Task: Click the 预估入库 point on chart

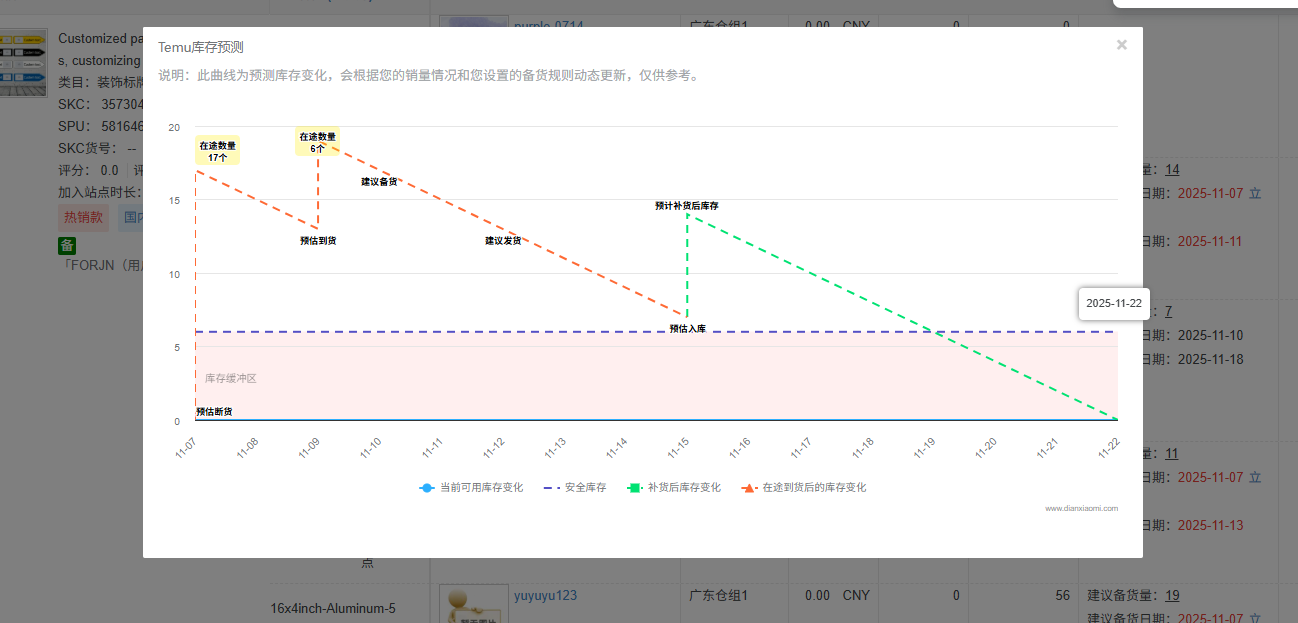Action: [x=687, y=328]
